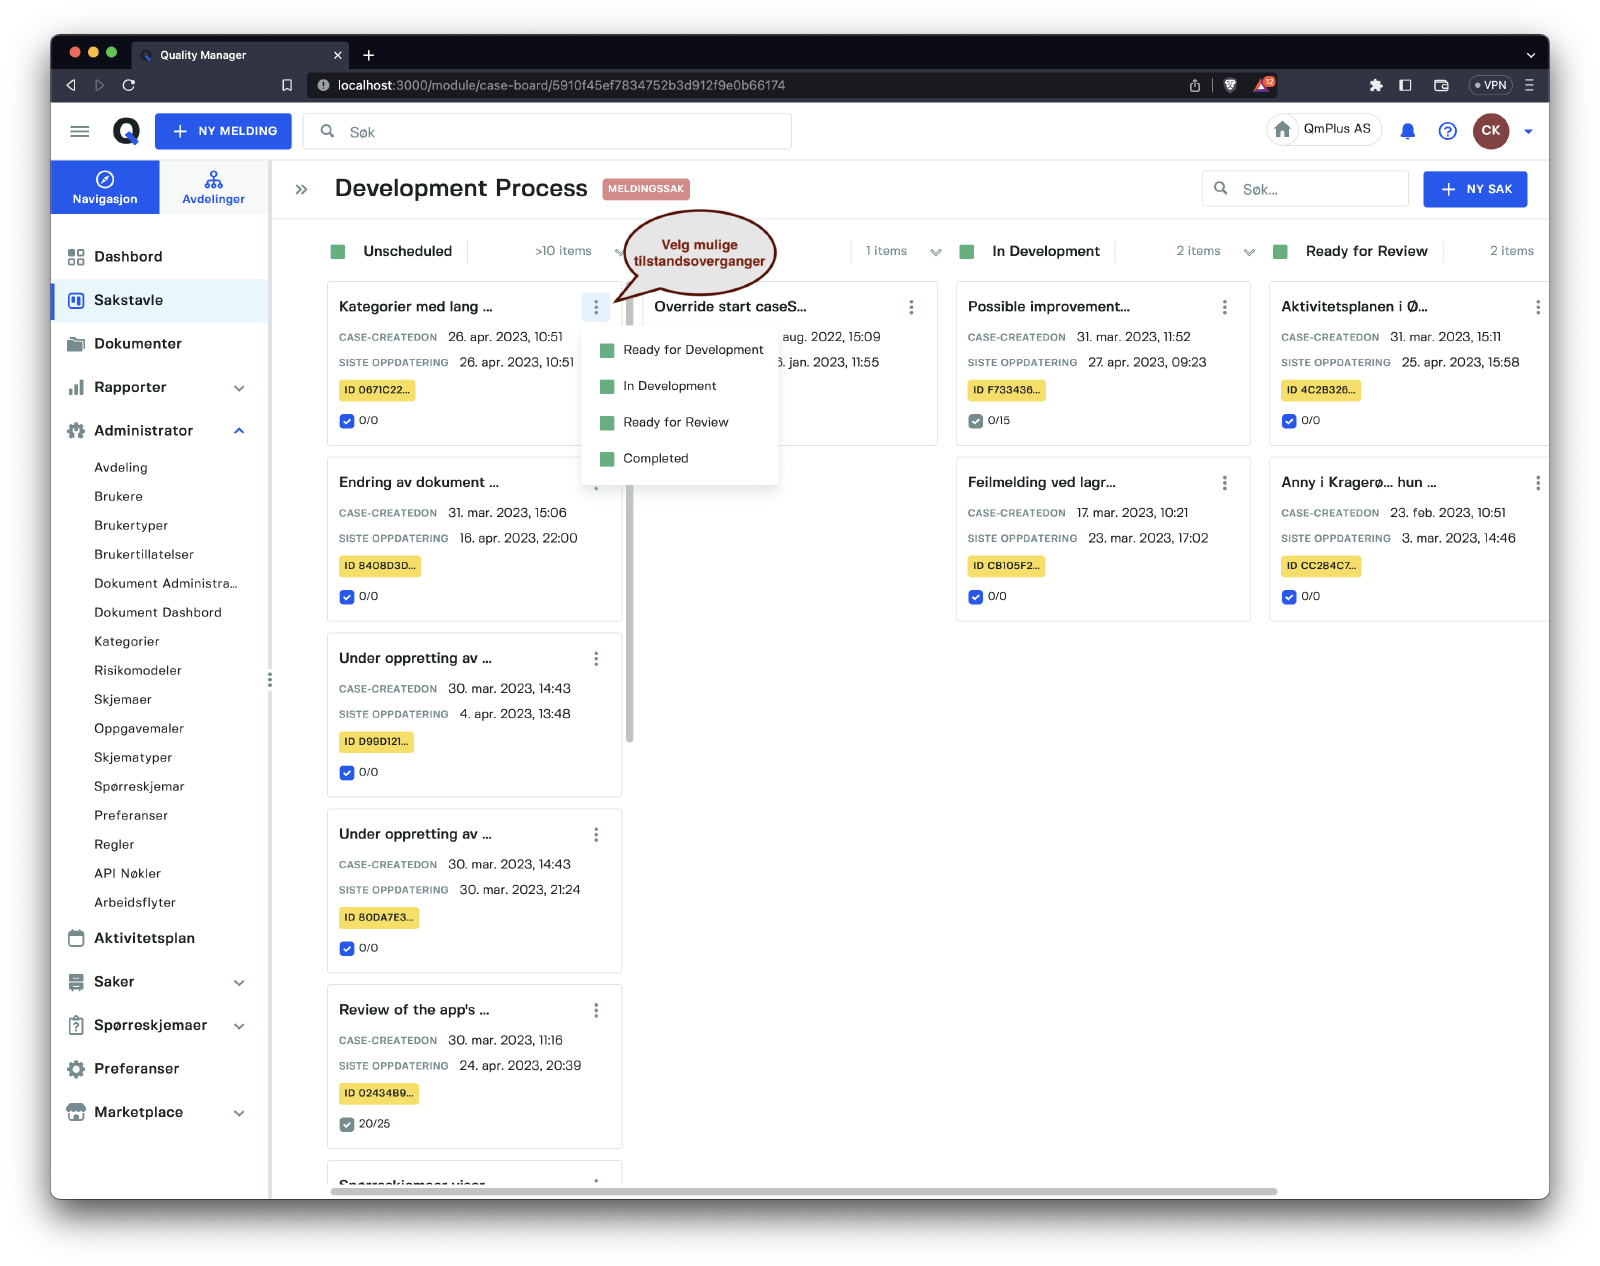Click the notification bell icon
This screenshot has width=1600, height=1266.
(1407, 131)
